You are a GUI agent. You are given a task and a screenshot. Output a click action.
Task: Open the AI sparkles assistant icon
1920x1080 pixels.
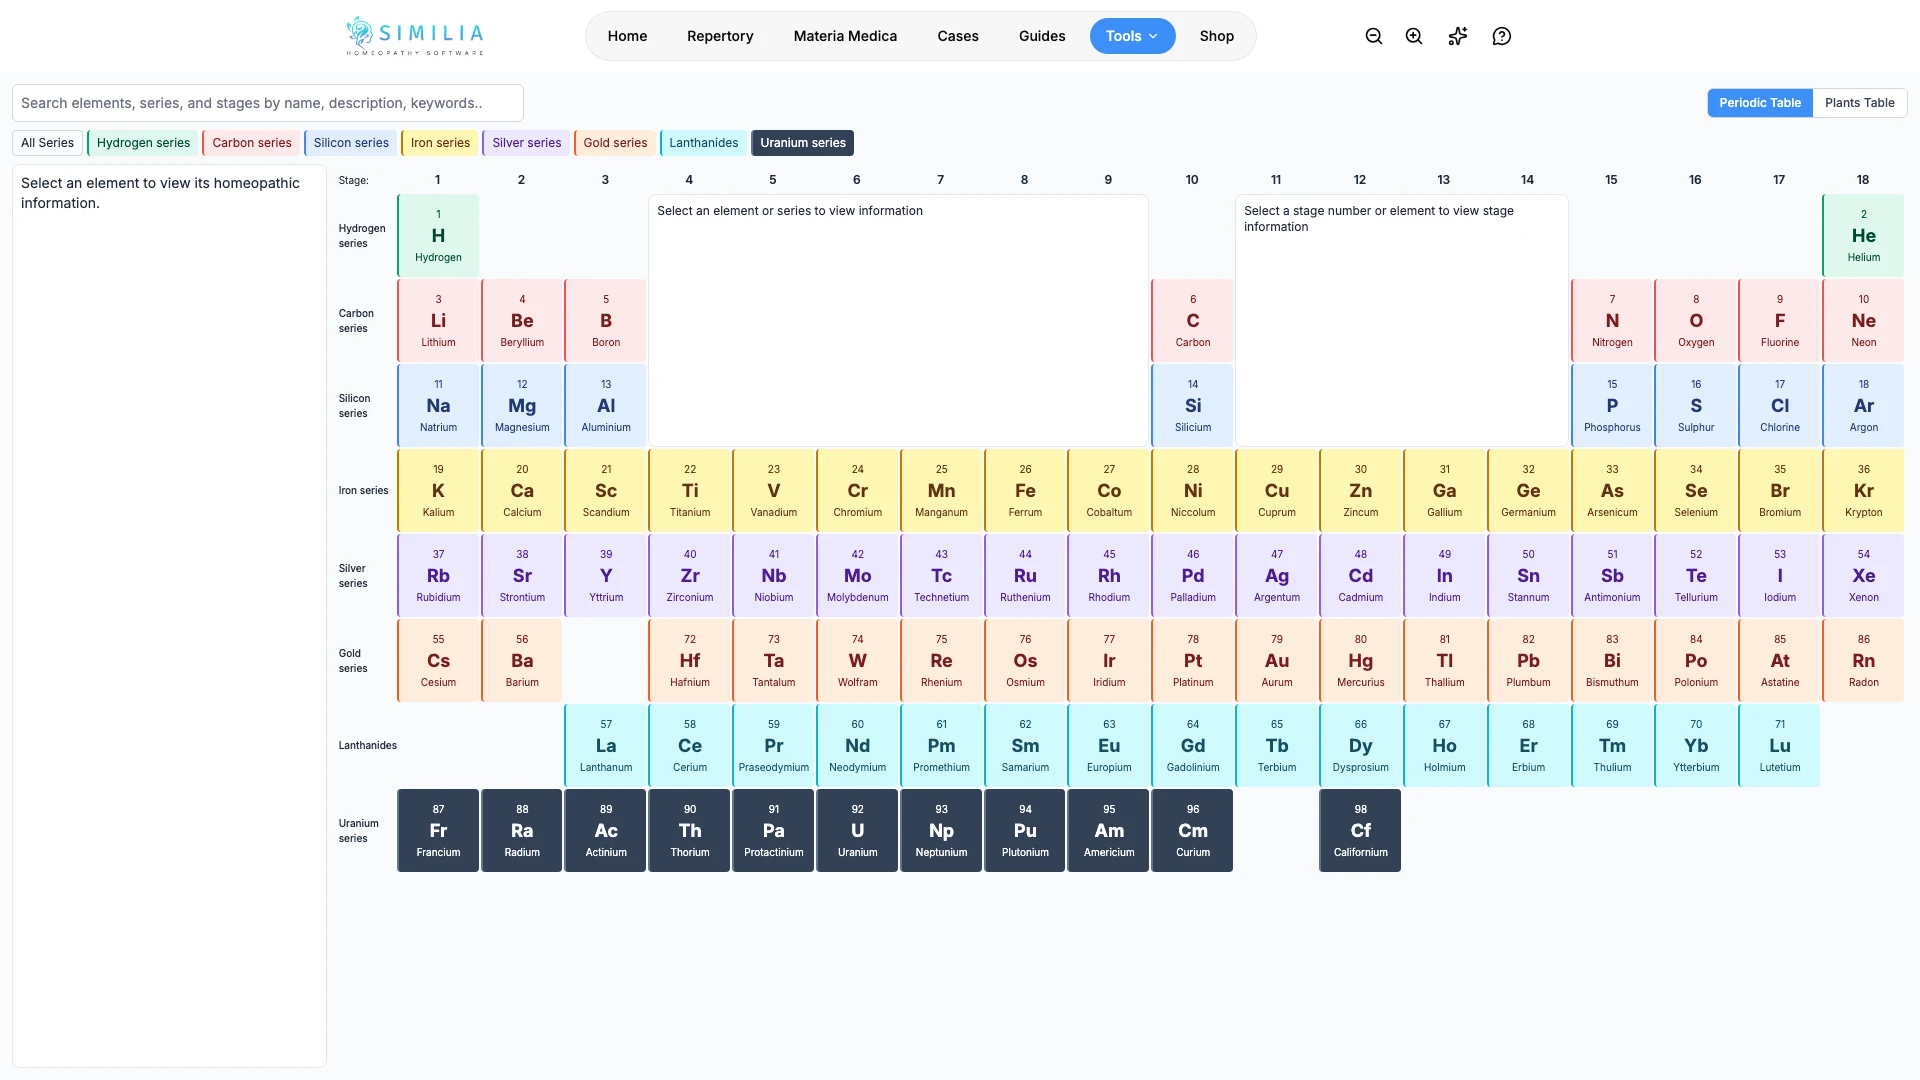coord(1458,36)
